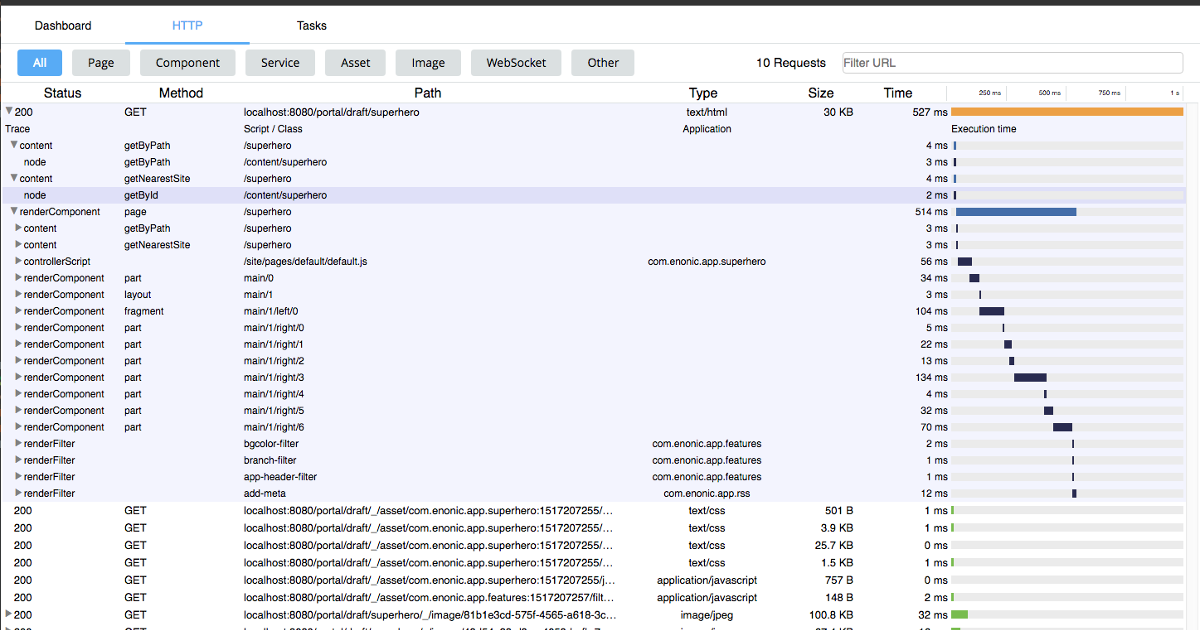Expand the controllerScript trace row

[18, 261]
